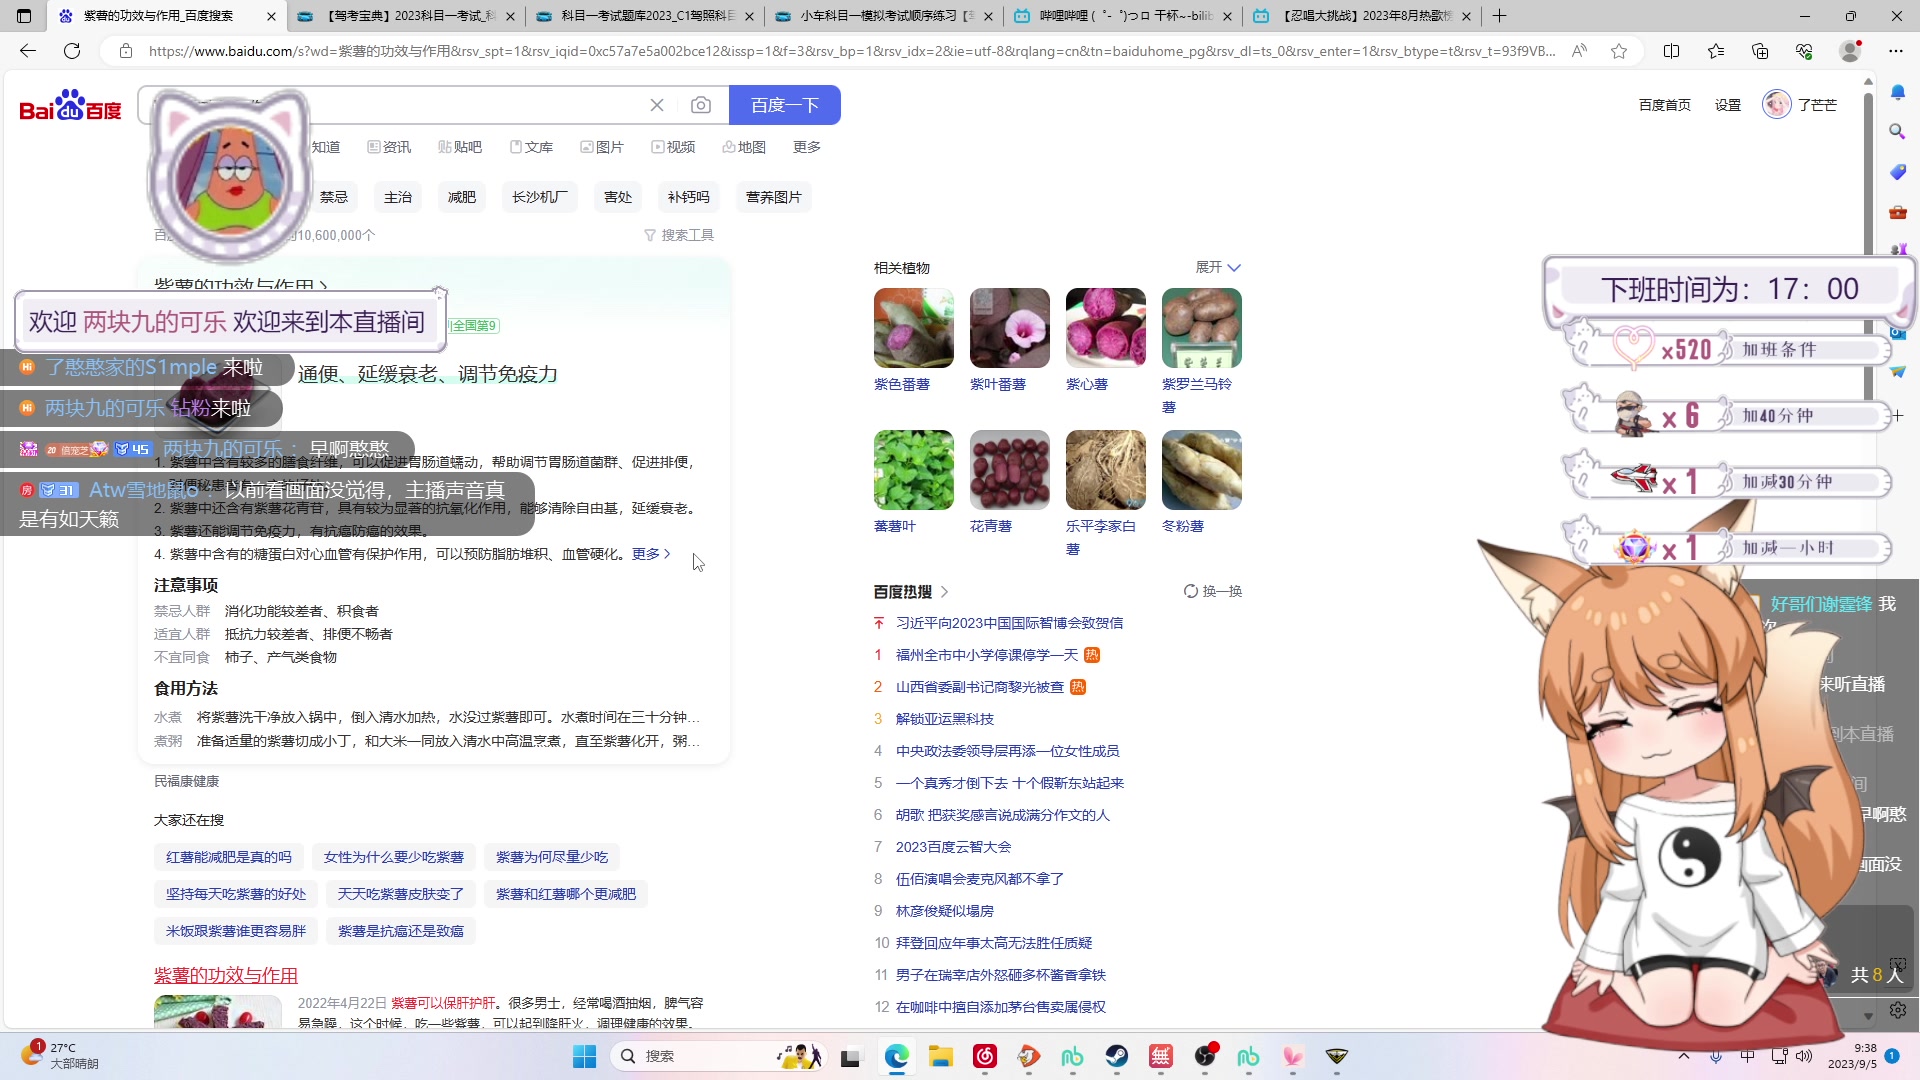This screenshot has width=1920, height=1080.
Task: Open hot search 福州全市中小学停课停学一天
Action: pyautogui.click(x=987, y=655)
